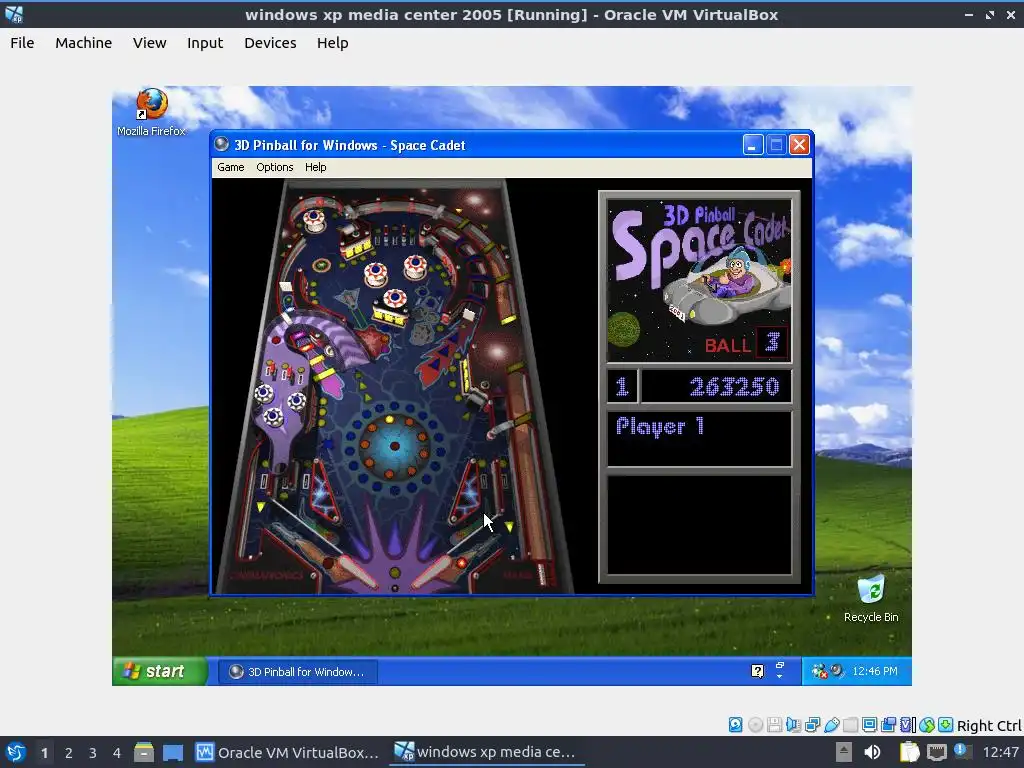The image size is (1024, 768).
Task: Click the Player 1 message panel
Action: pyautogui.click(x=699, y=438)
